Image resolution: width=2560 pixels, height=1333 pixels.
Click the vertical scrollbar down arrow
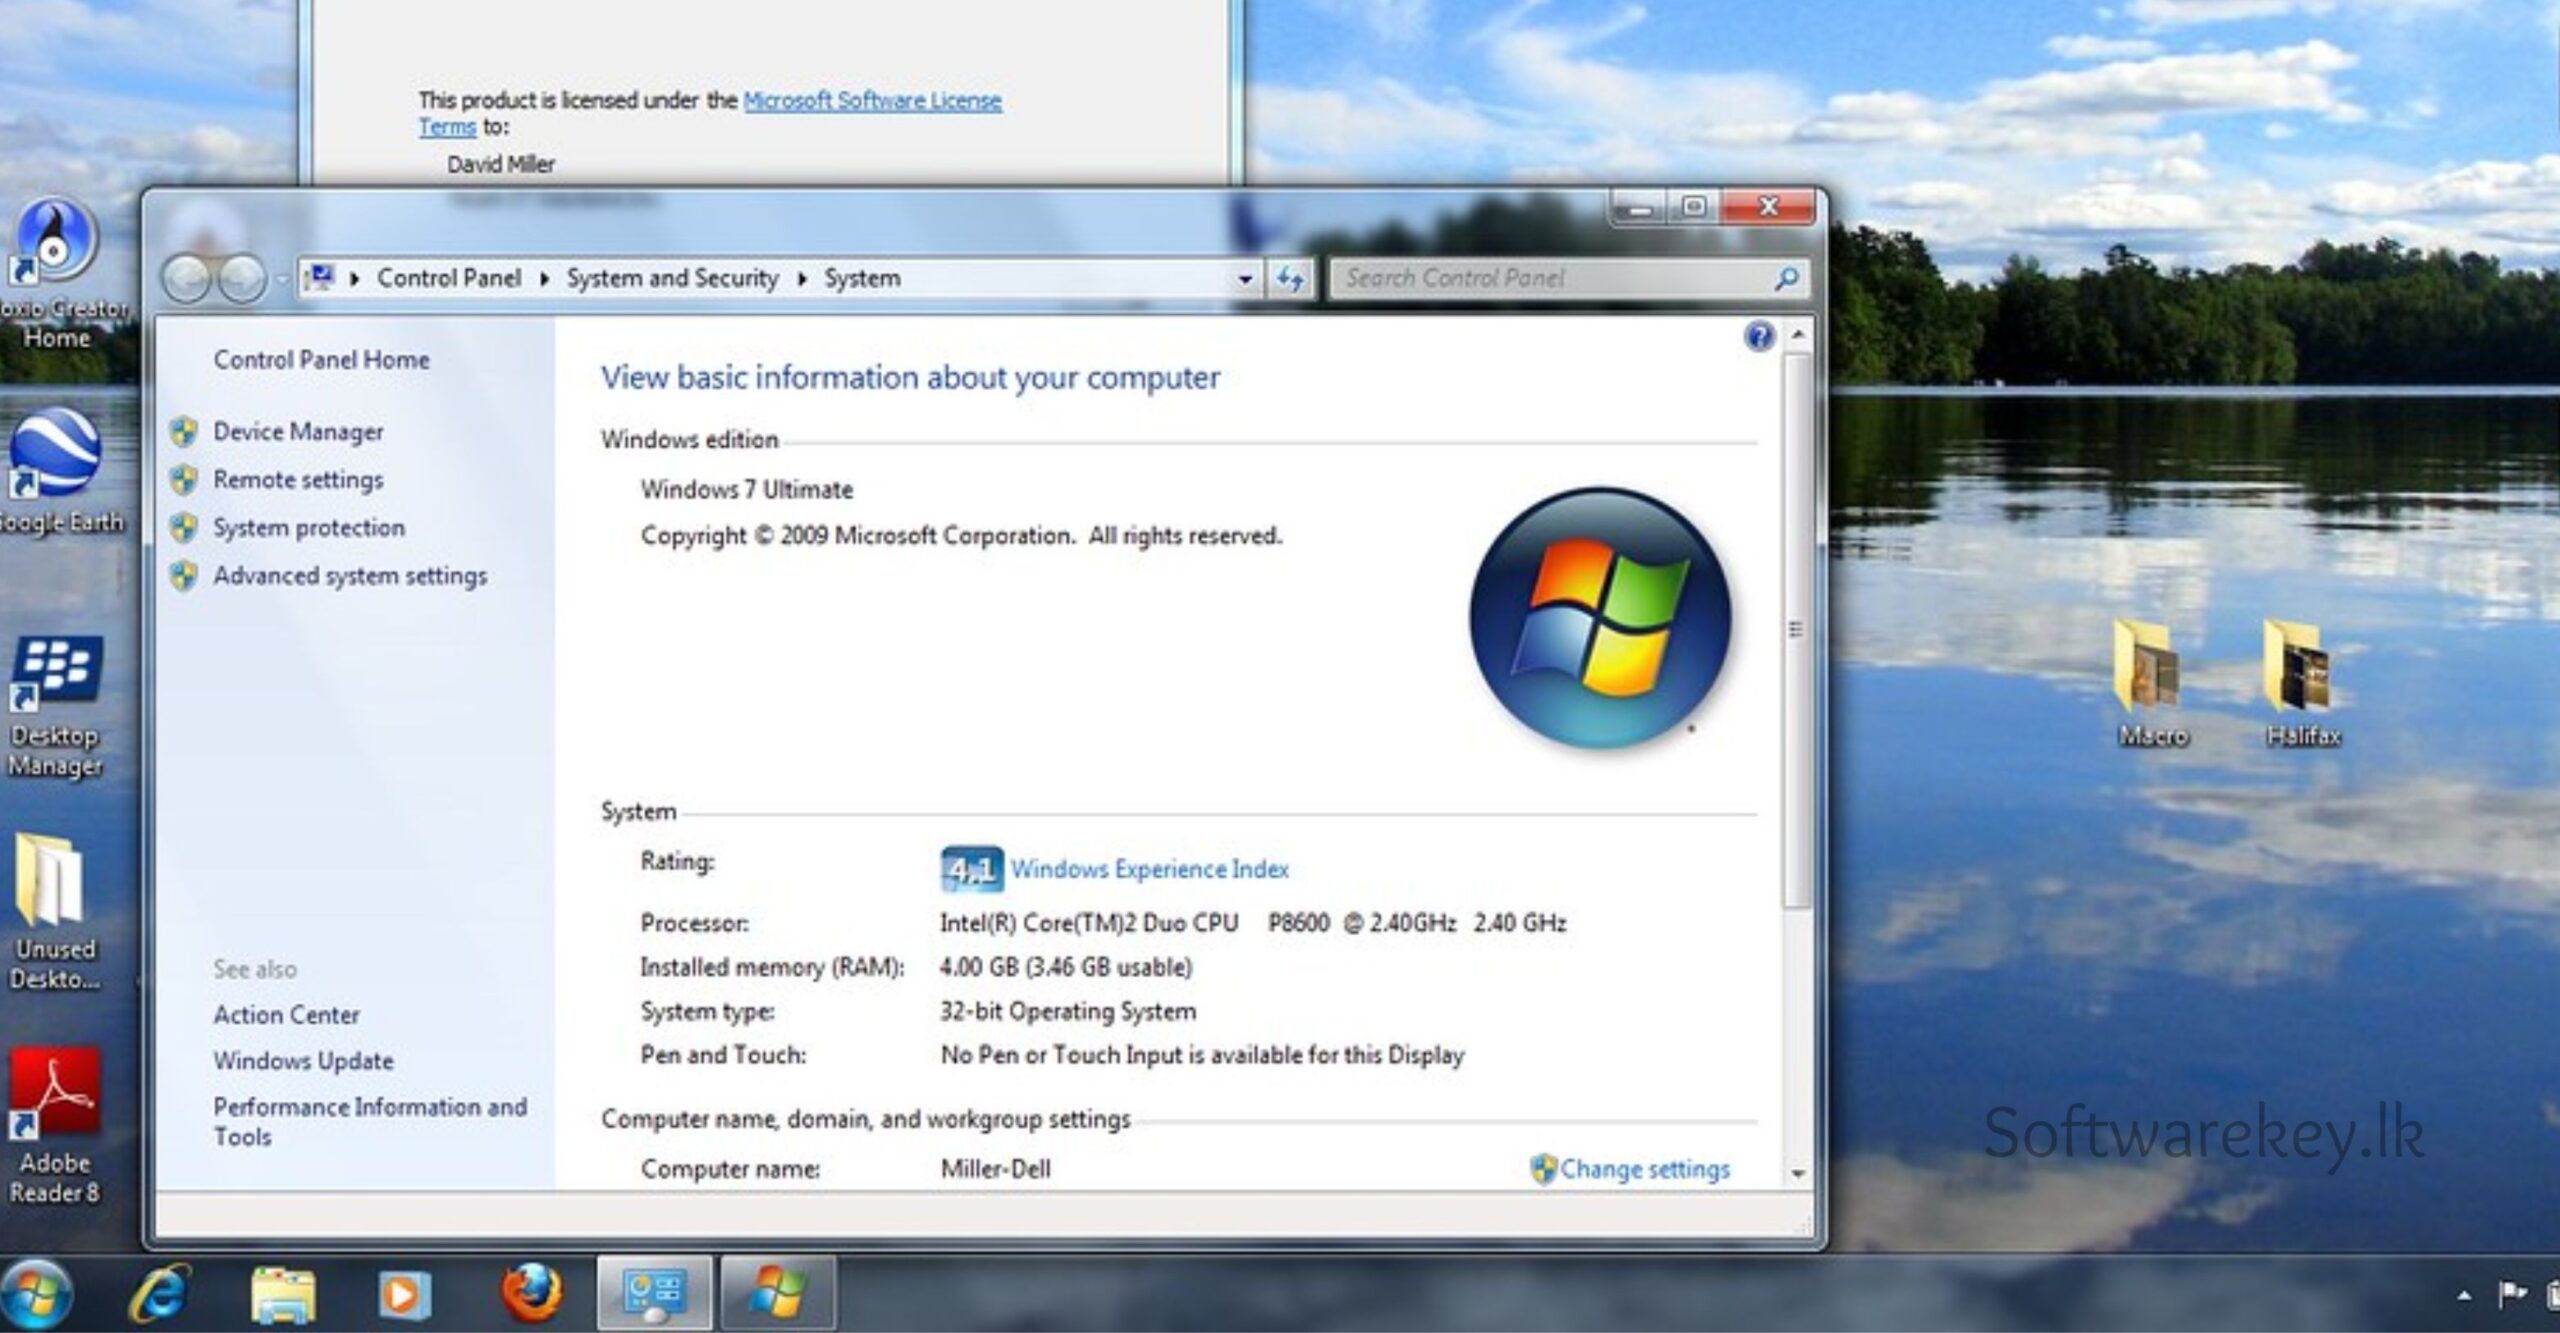(x=1797, y=1173)
